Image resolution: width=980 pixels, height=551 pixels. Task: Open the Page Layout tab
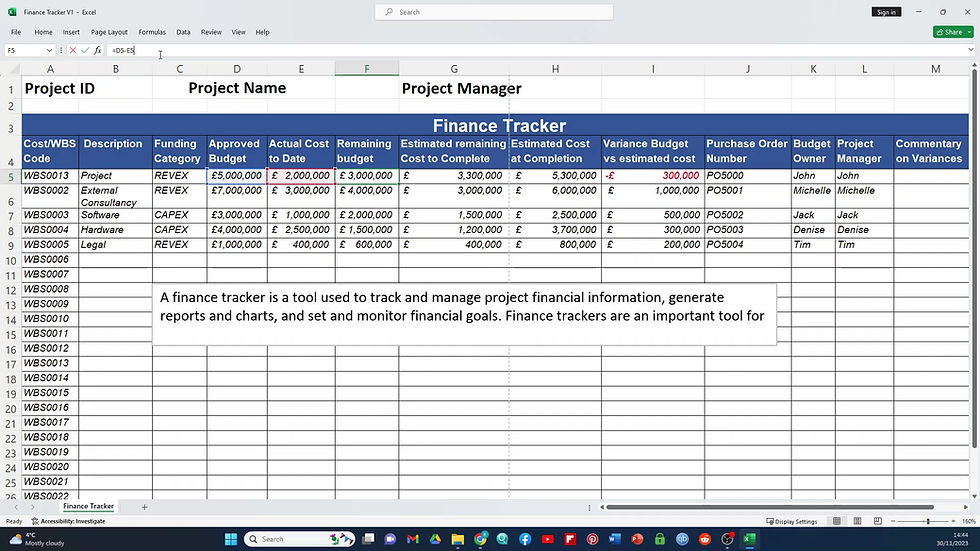click(109, 32)
